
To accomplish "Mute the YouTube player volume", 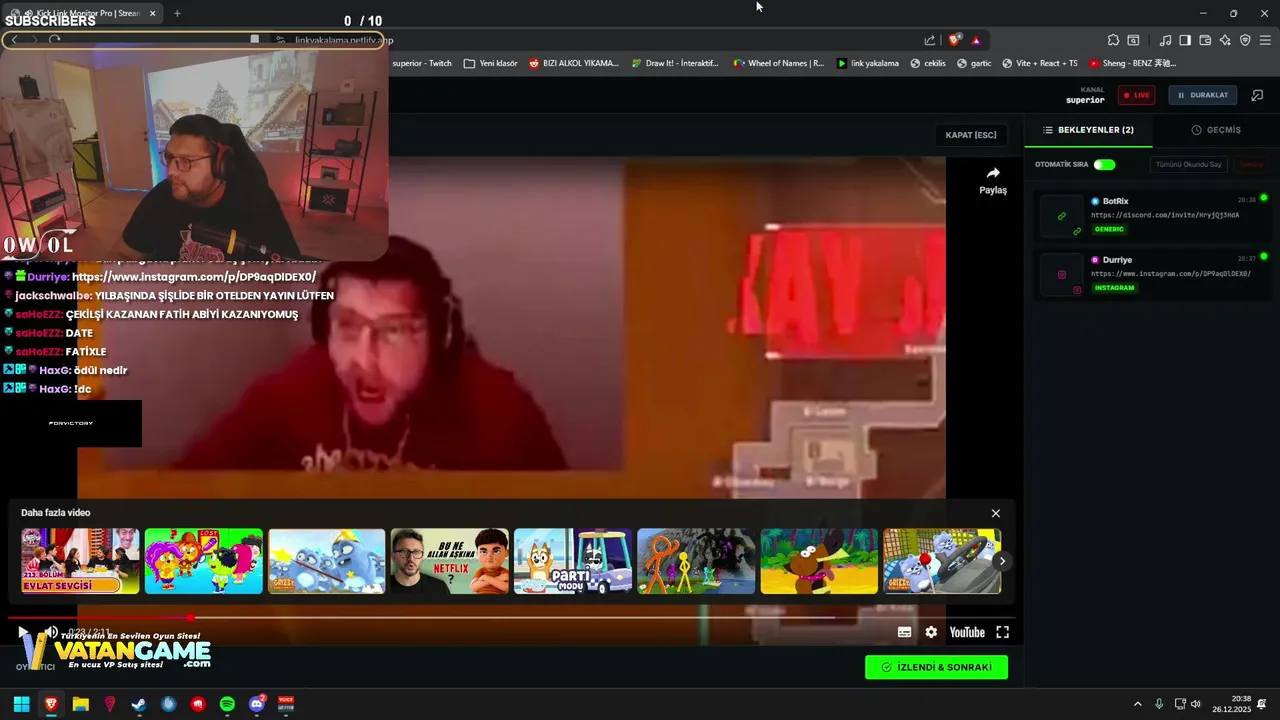I will [x=51, y=632].
